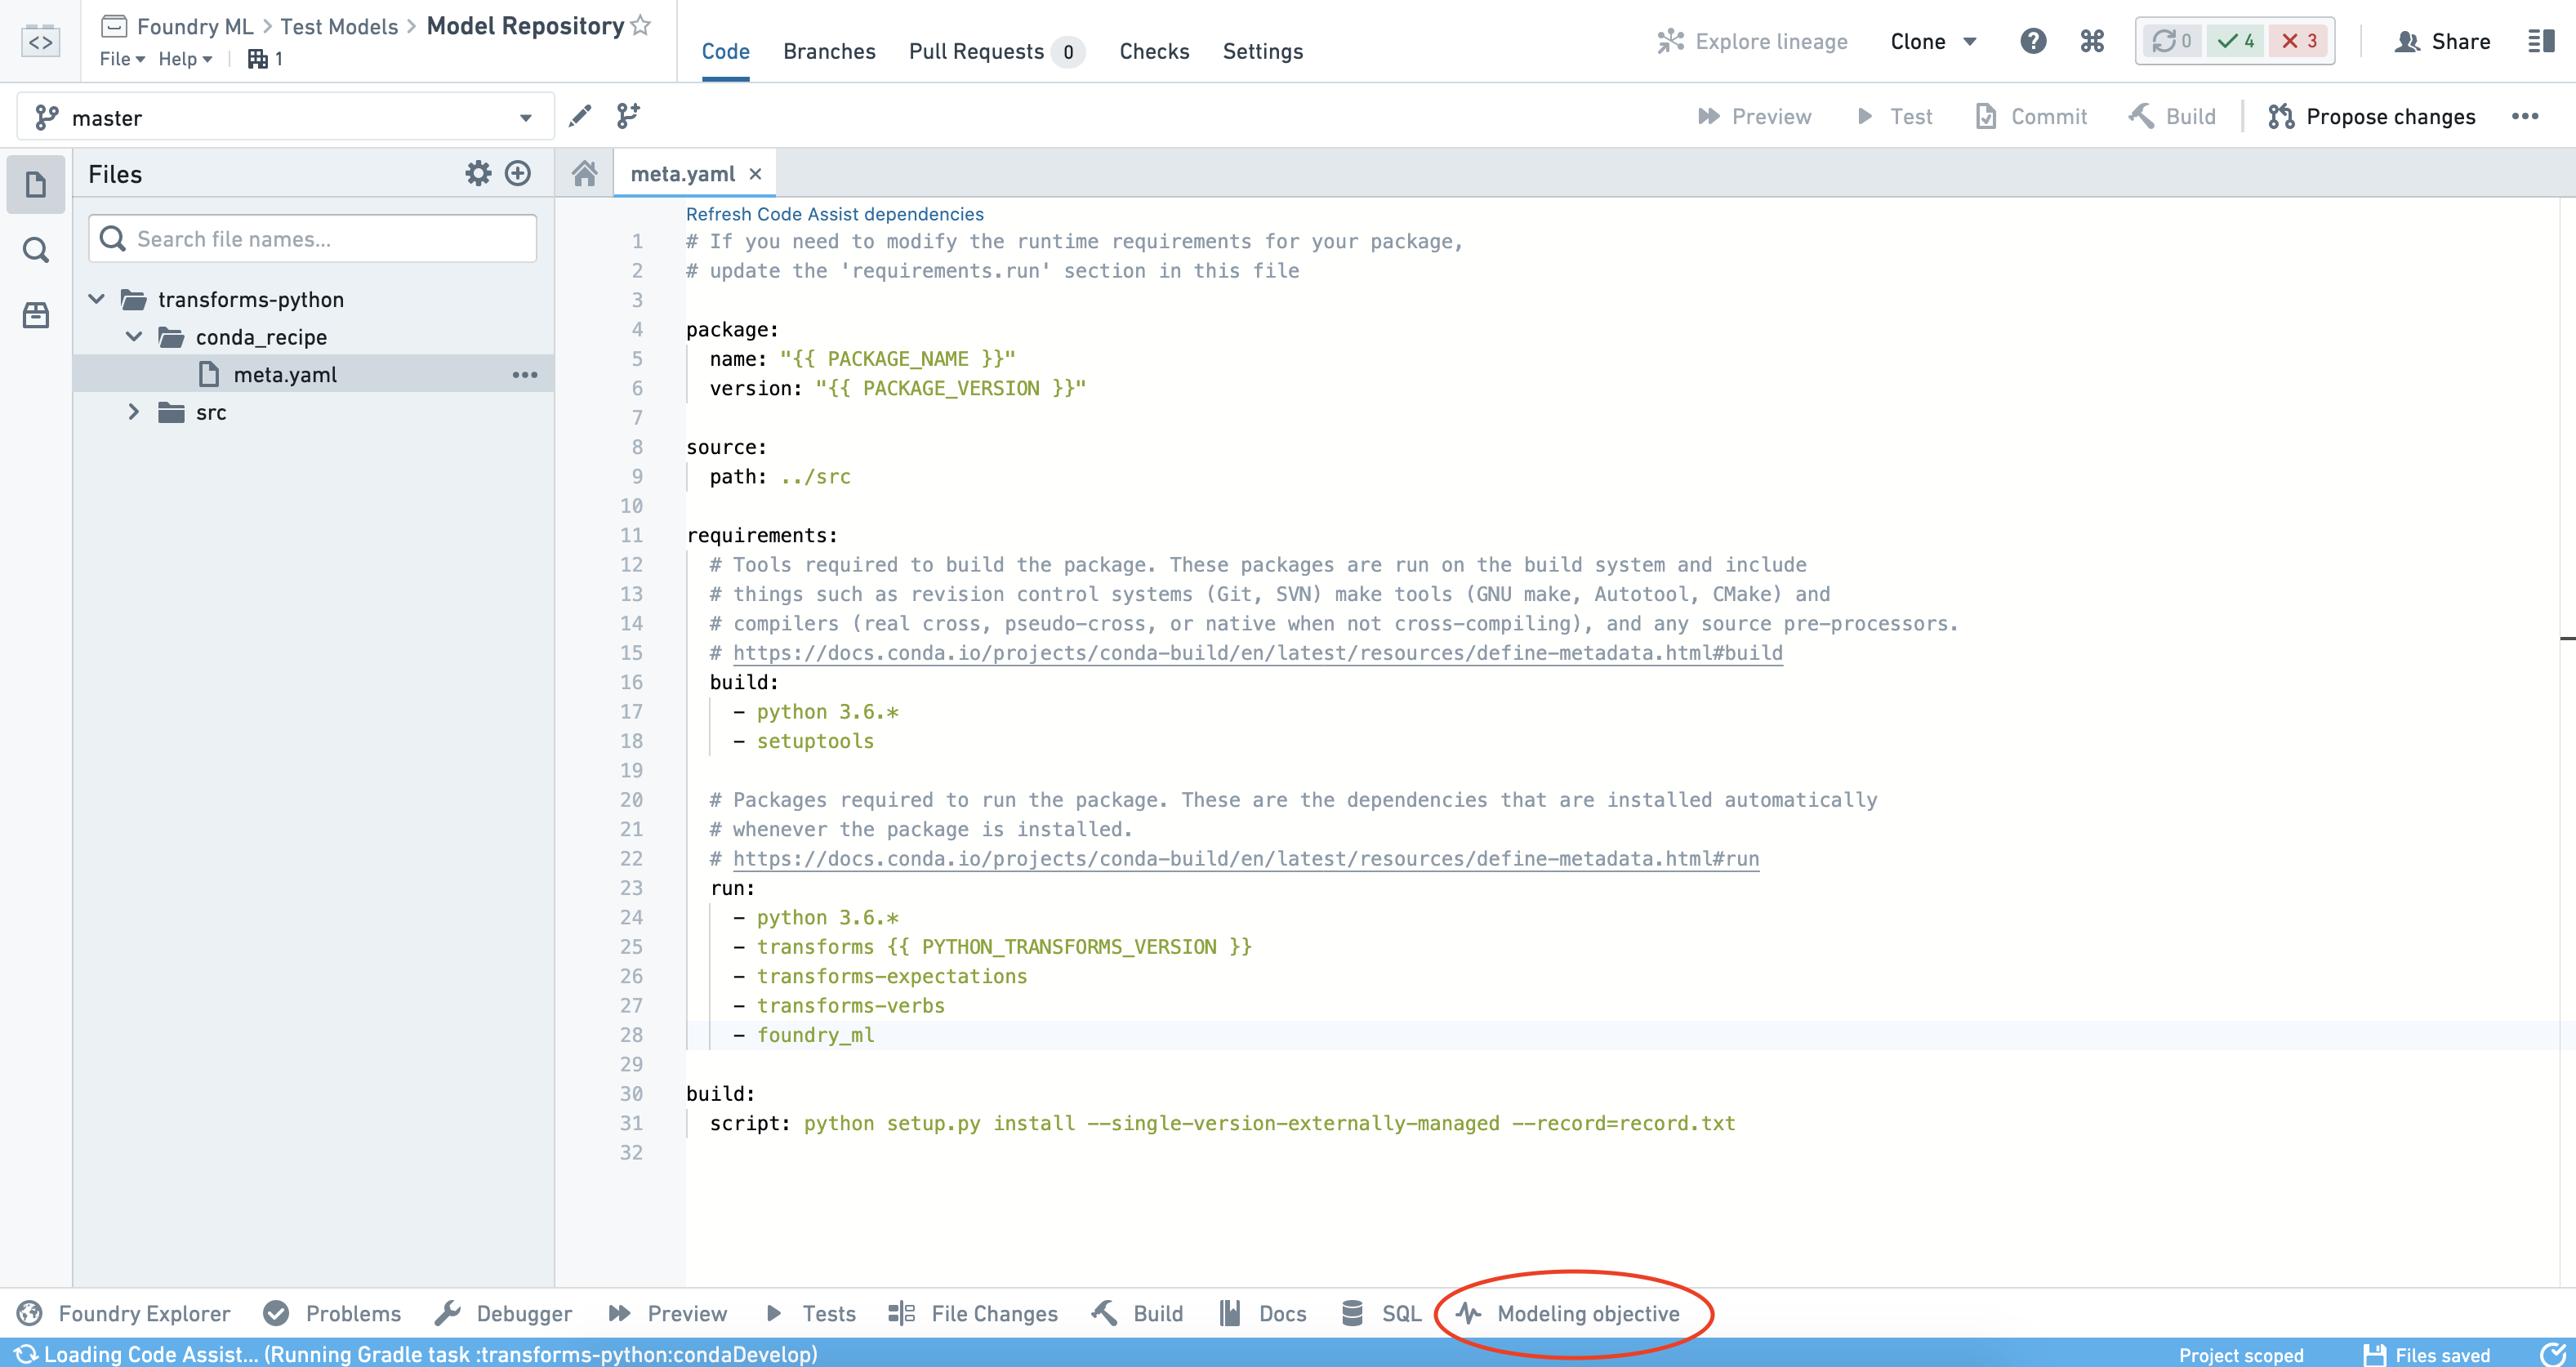
Task: Open Files settings gear icon
Action: [478, 174]
